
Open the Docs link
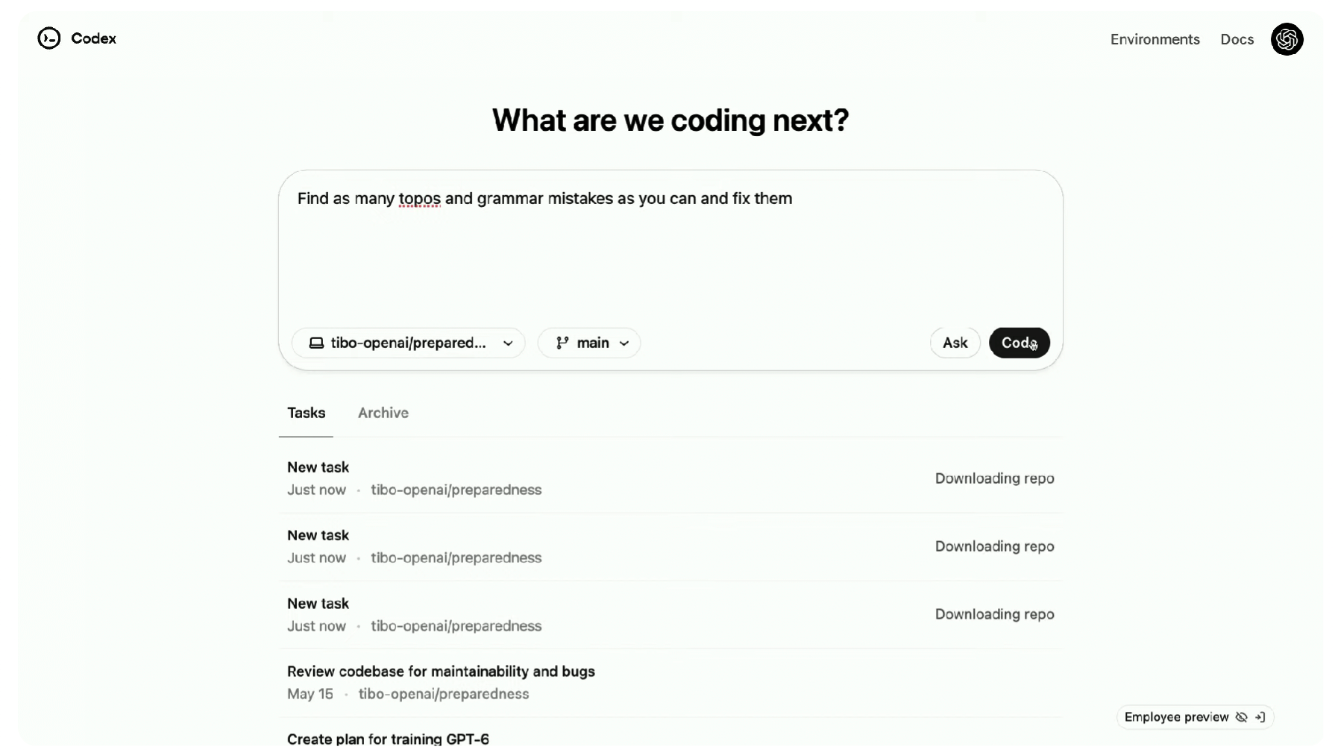pos(1236,39)
